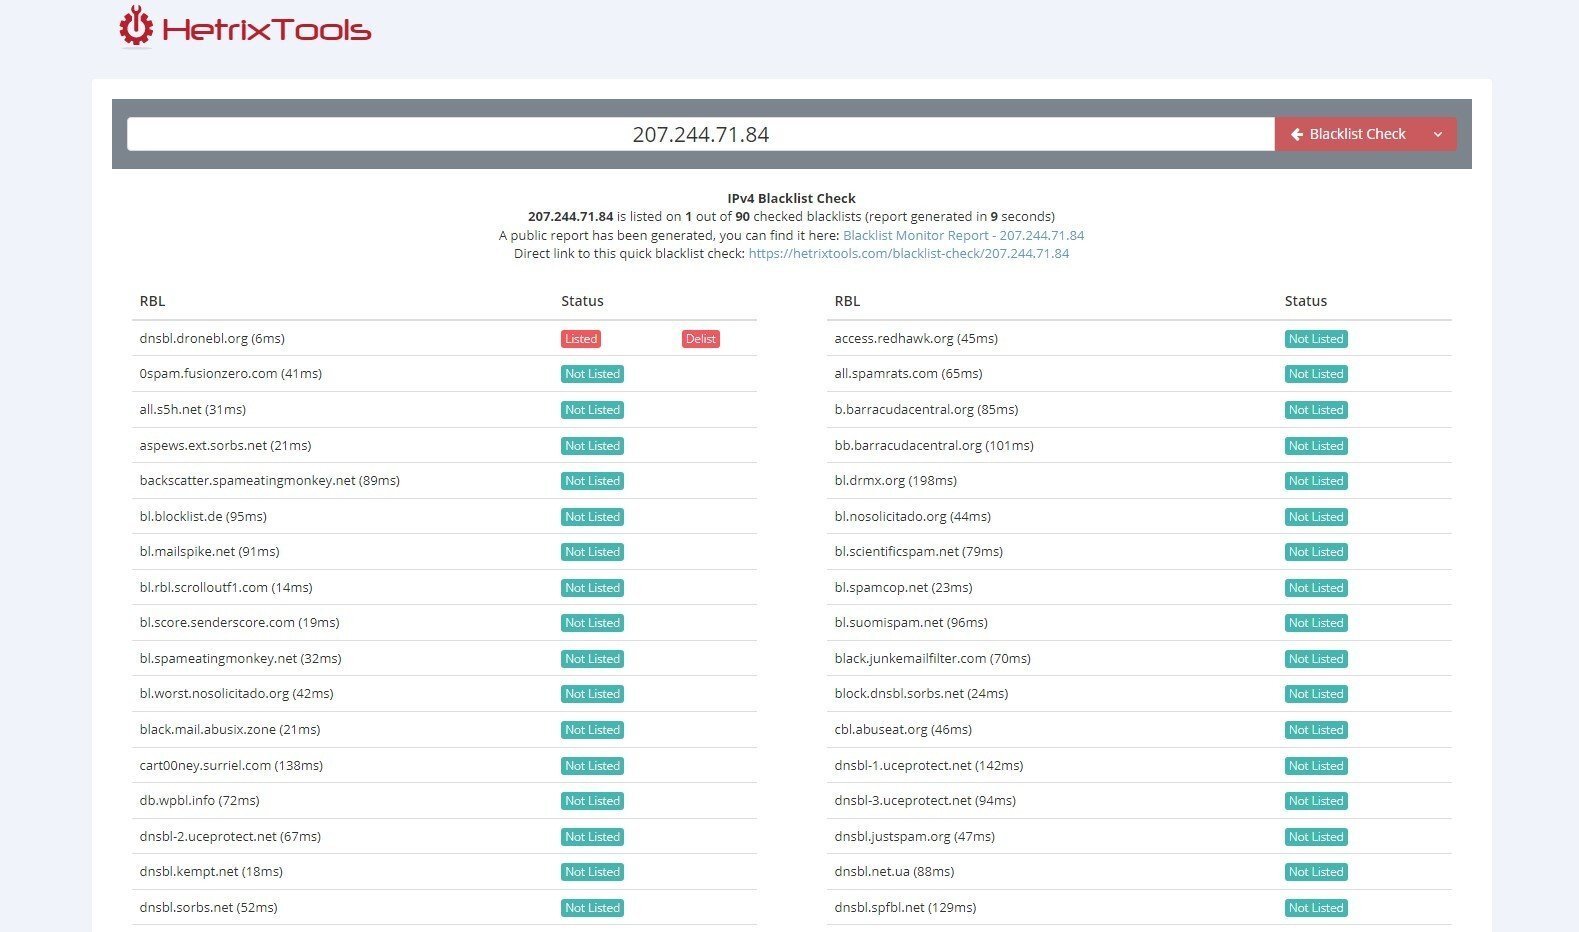
Task: Click cart00ney.surriel.com (138ms) entry
Action: (231, 765)
